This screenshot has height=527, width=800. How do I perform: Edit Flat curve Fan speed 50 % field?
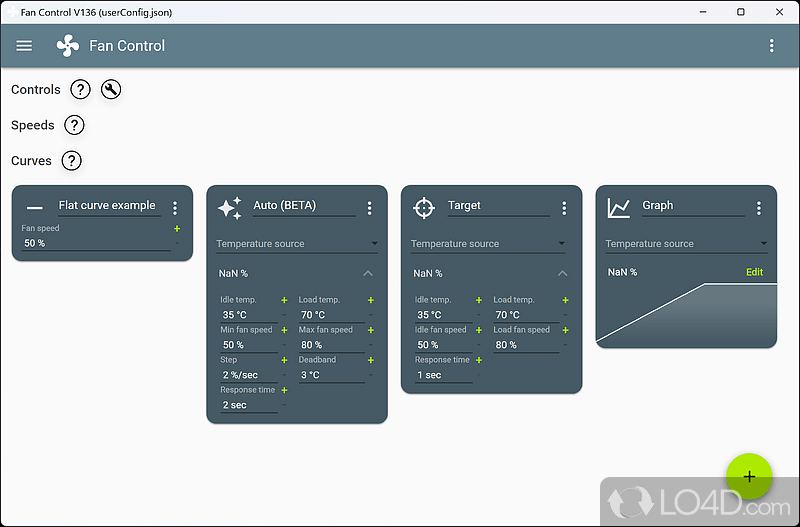[96, 243]
